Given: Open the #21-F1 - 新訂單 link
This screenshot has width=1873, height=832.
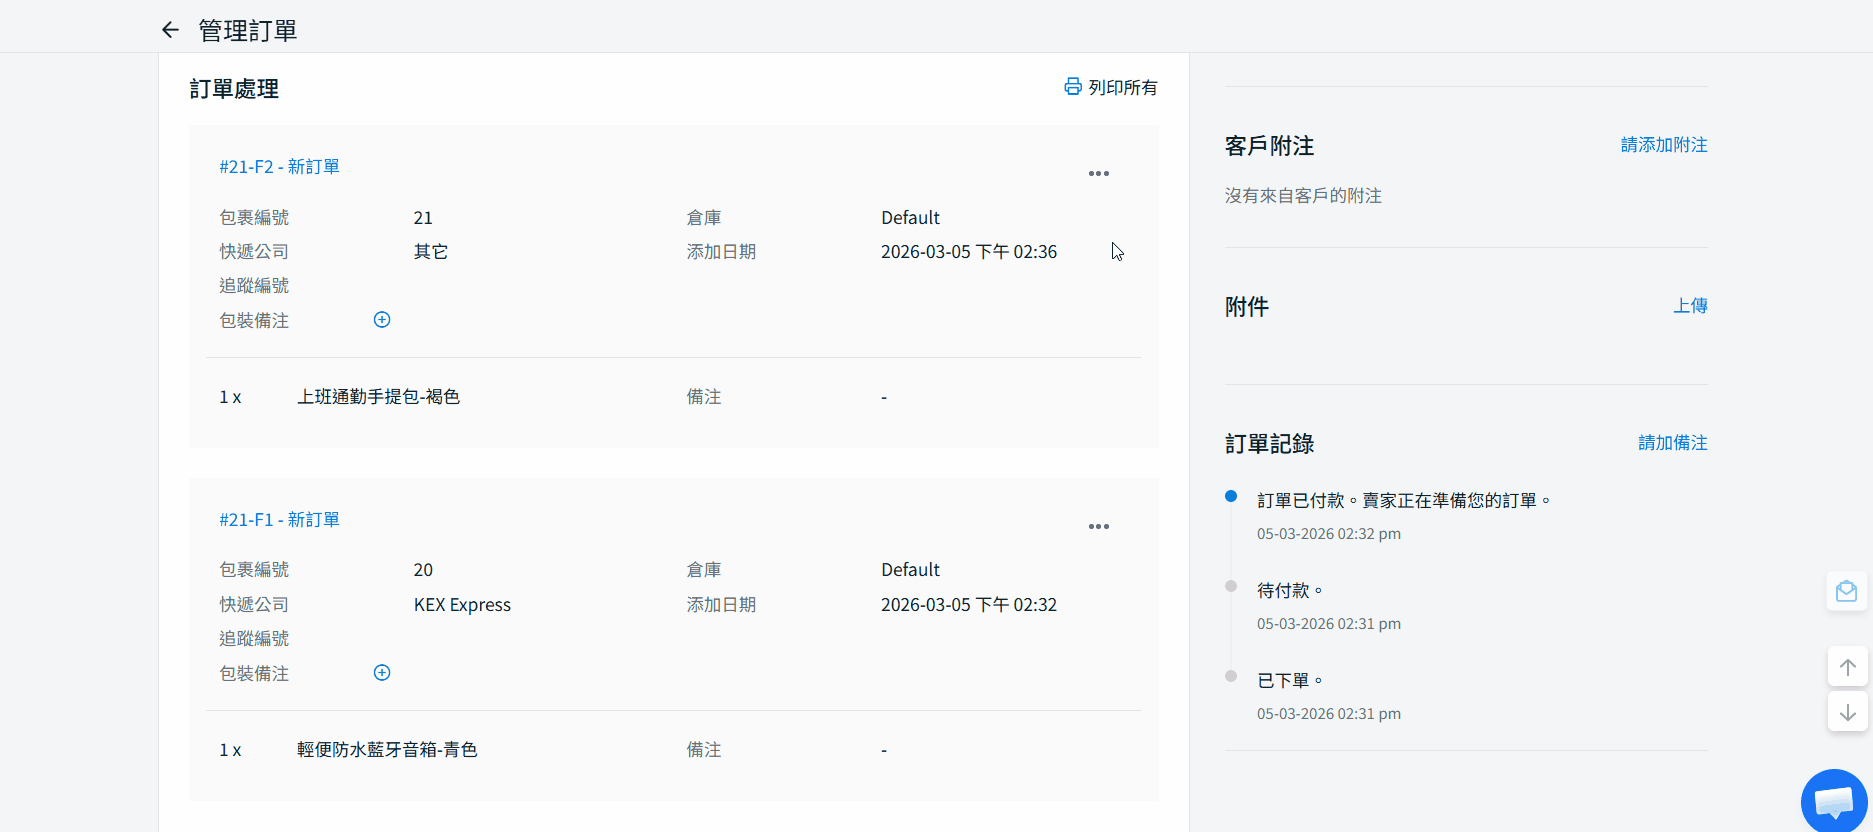Looking at the screenshot, I should [x=279, y=520].
